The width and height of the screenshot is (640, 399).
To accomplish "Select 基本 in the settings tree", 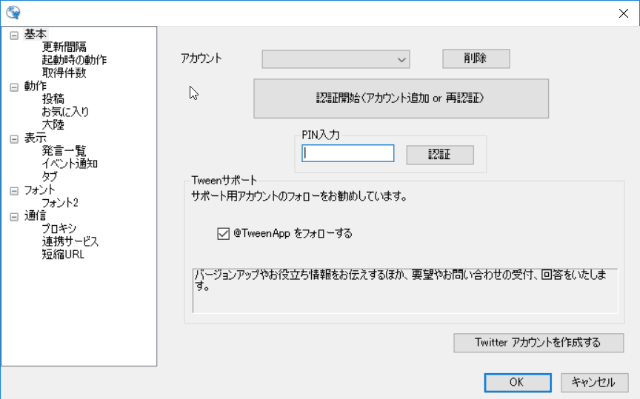I will (x=36, y=34).
